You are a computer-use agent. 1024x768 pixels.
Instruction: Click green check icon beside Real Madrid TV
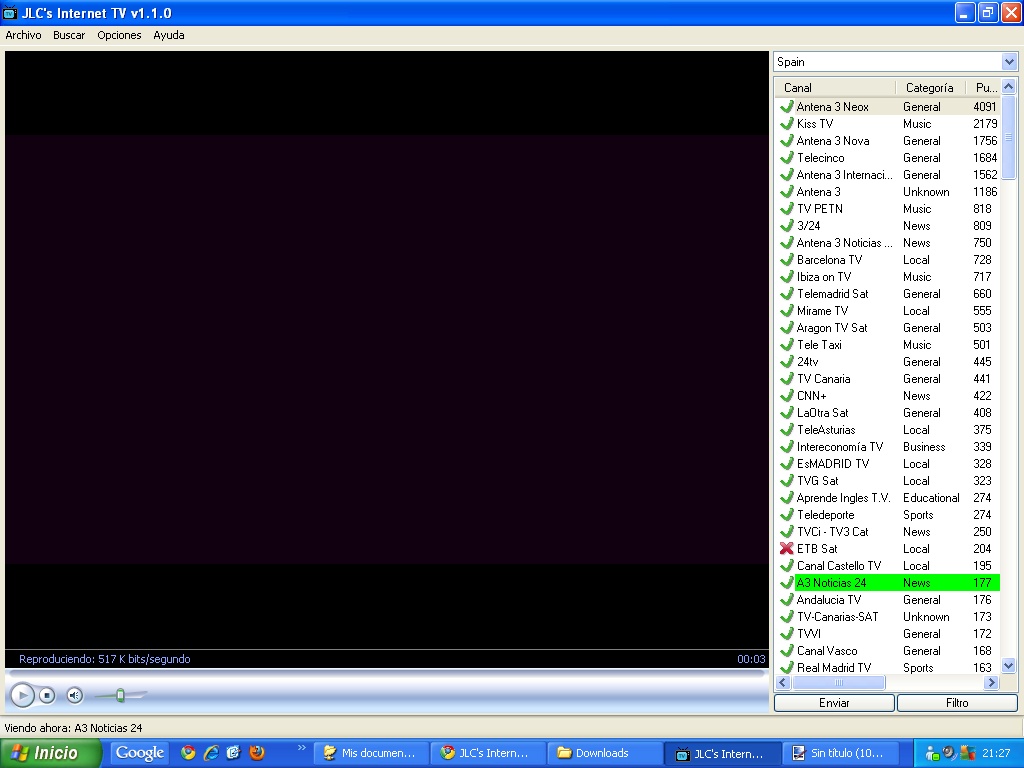[786, 667]
